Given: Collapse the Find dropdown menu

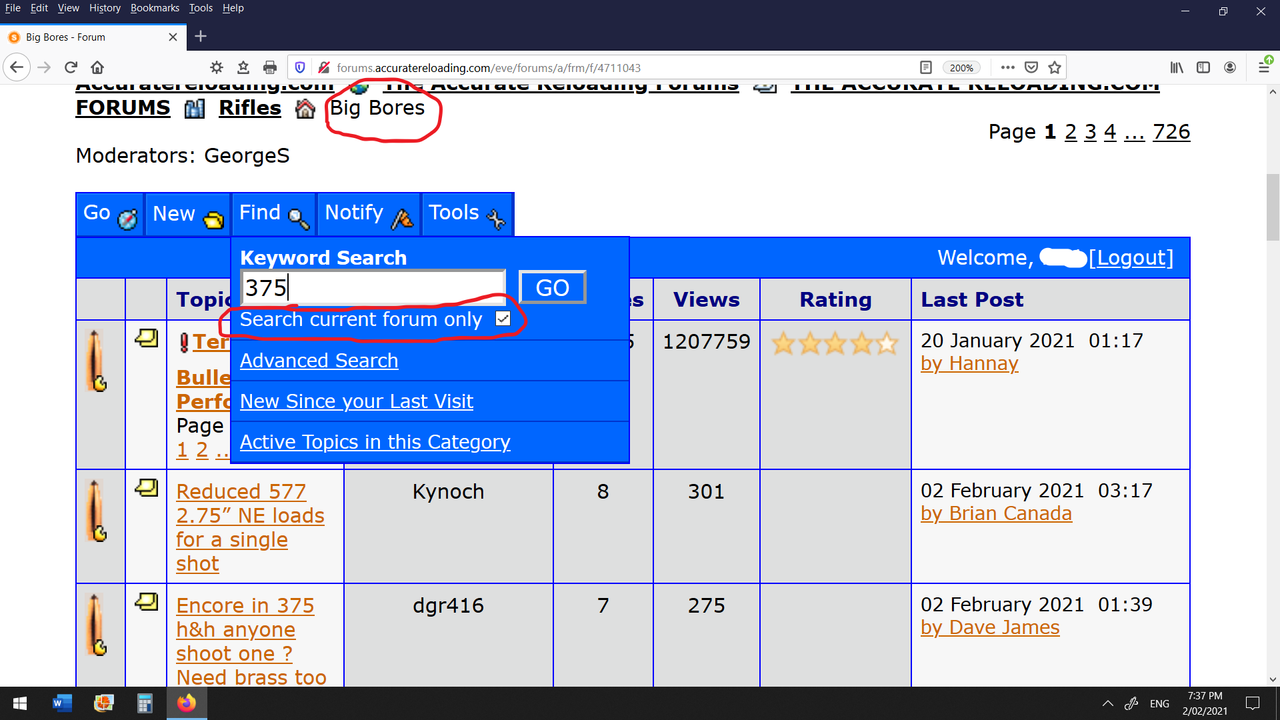Looking at the screenshot, I should (274, 214).
